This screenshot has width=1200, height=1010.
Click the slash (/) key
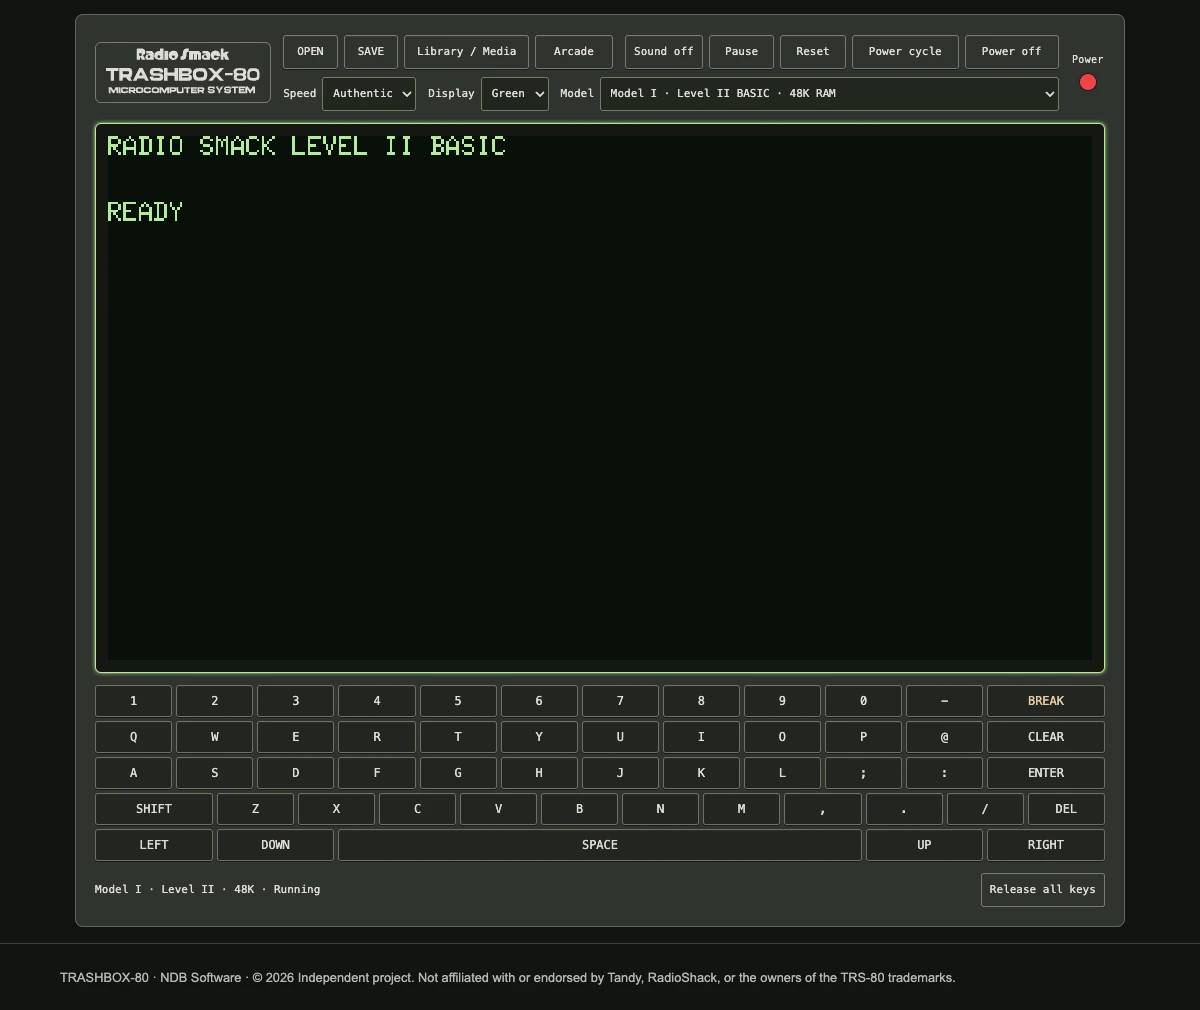point(985,809)
